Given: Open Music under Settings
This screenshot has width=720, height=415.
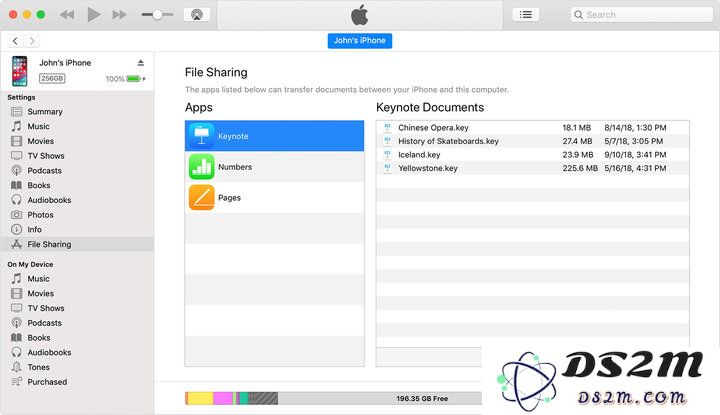Looking at the screenshot, I should (39, 126).
